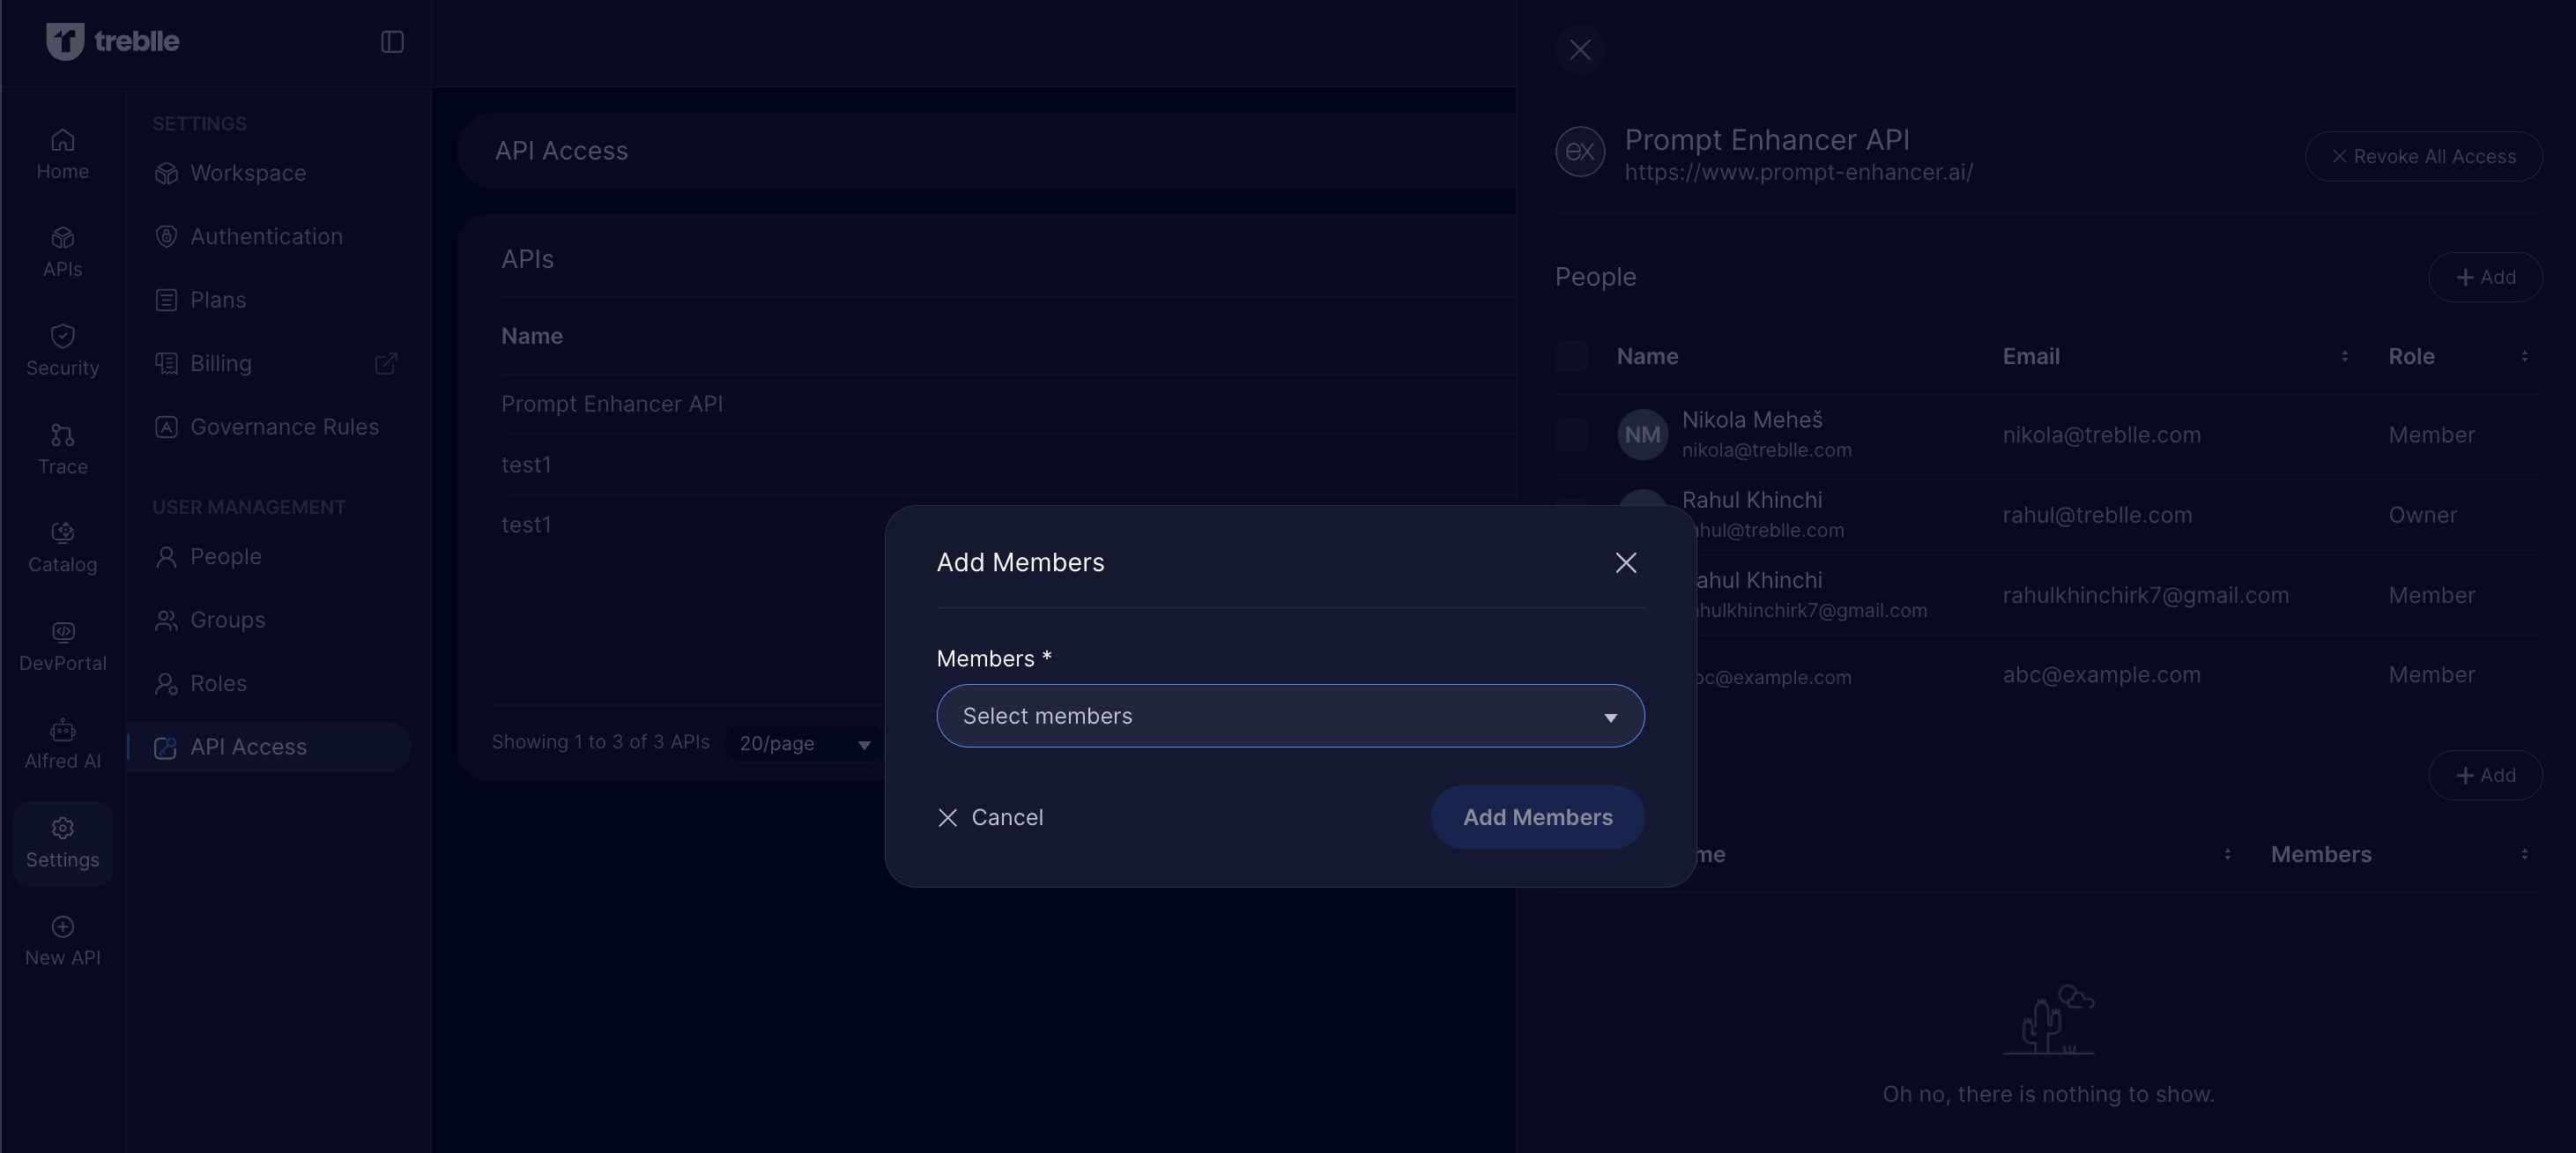Open DevPortal from the sidebar
2576x1153 pixels.
point(62,644)
